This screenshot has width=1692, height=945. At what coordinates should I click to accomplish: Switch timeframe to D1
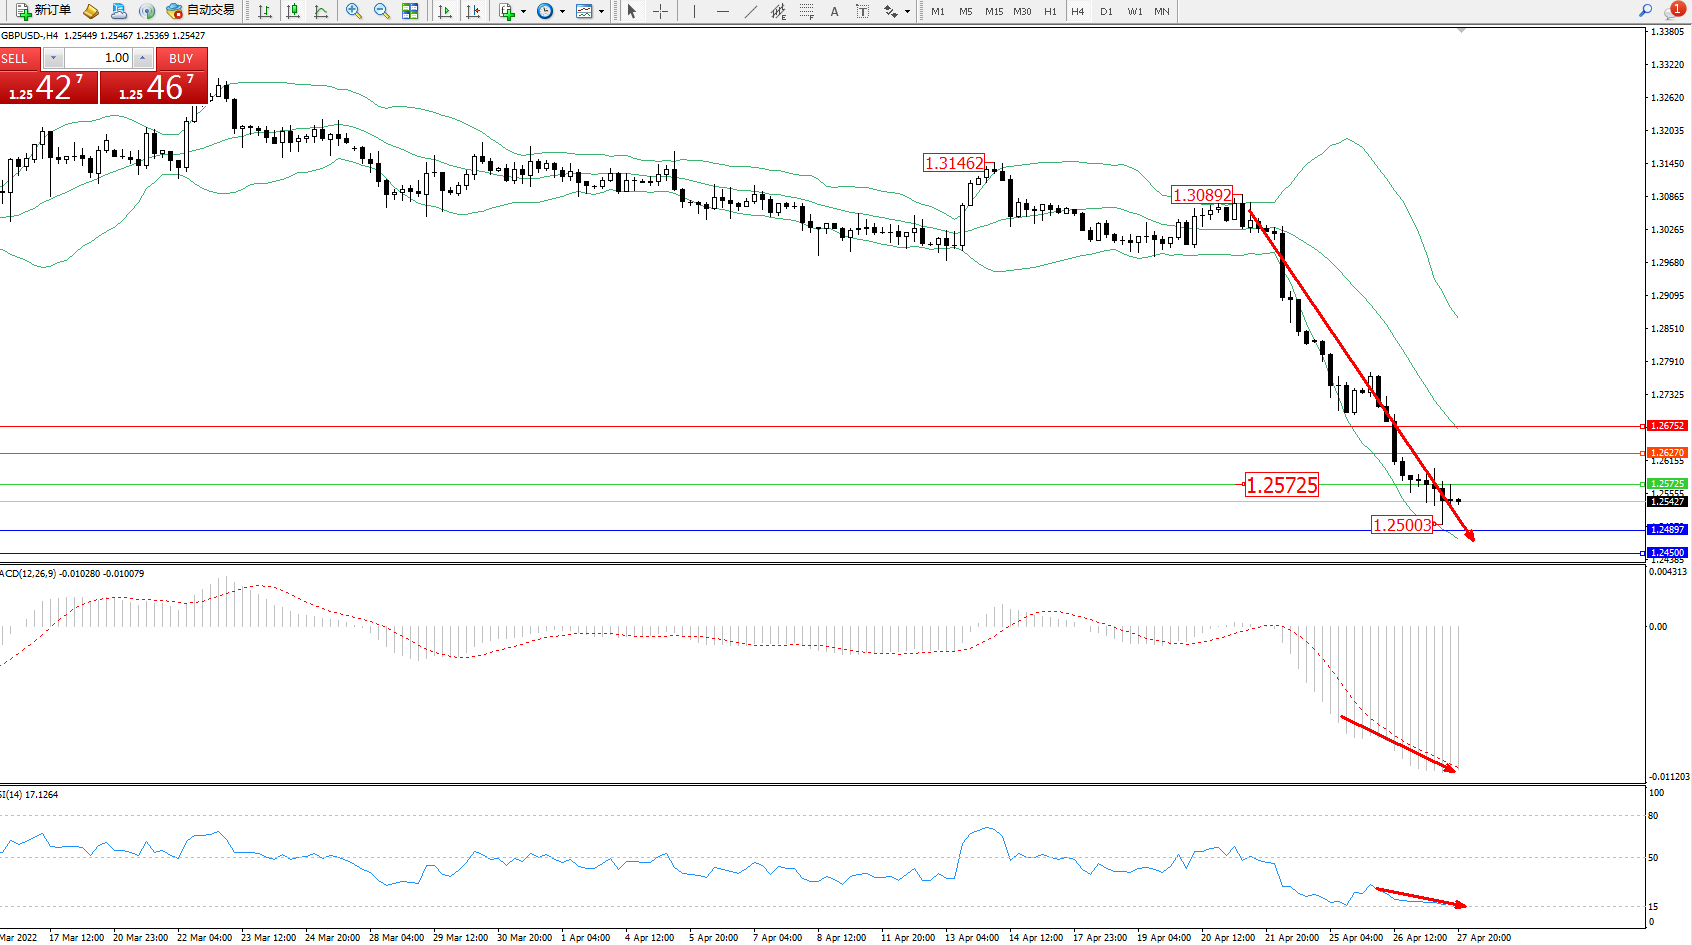pos(1106,11)
